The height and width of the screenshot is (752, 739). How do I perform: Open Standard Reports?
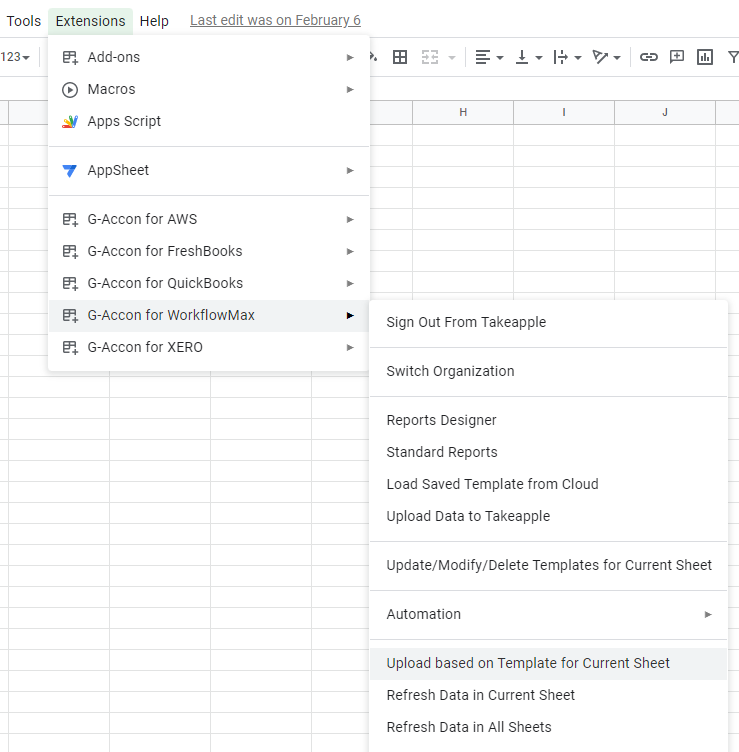pos(549,452)
